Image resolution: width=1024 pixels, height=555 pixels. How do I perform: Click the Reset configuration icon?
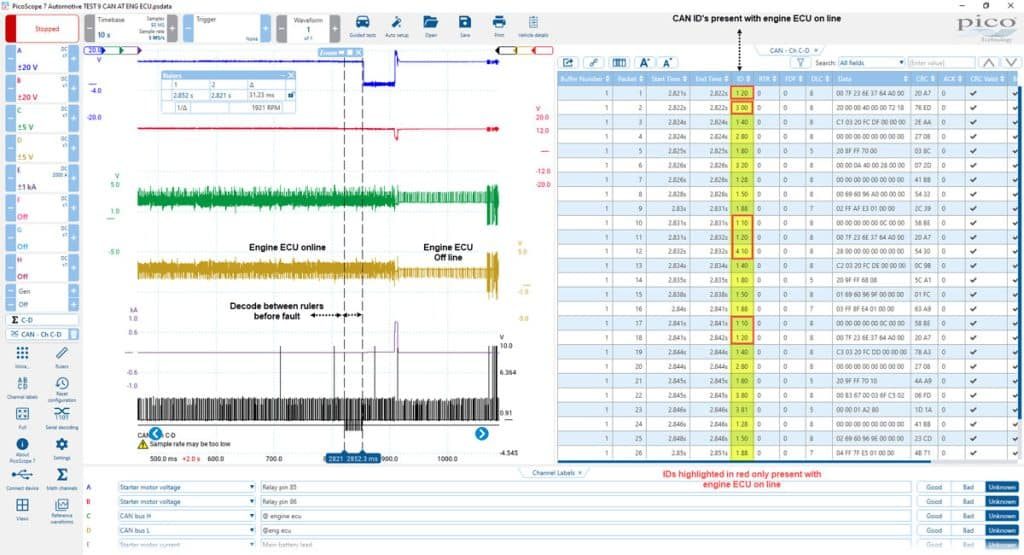61,388
